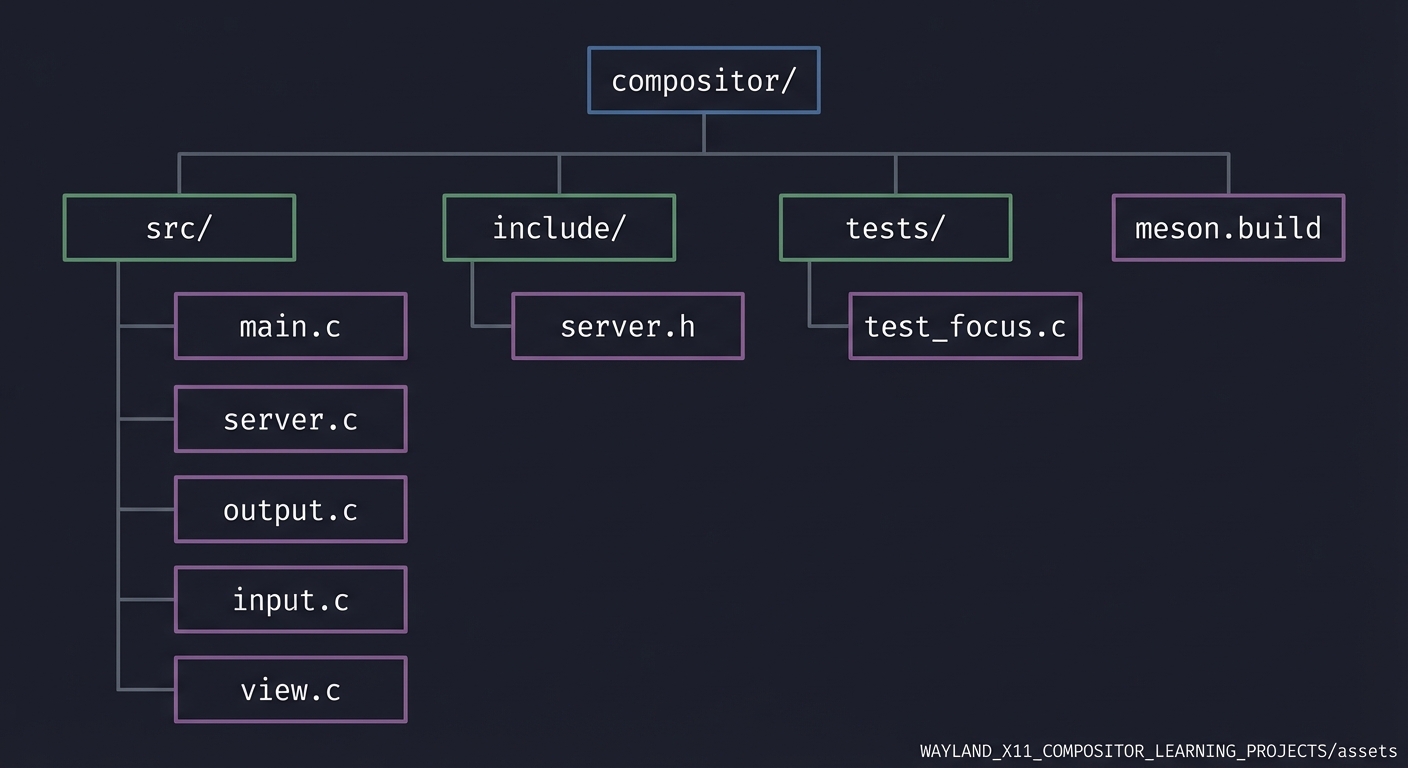Click the meson.build file node
The image size is (1408, 768).
pos(1228,228)
